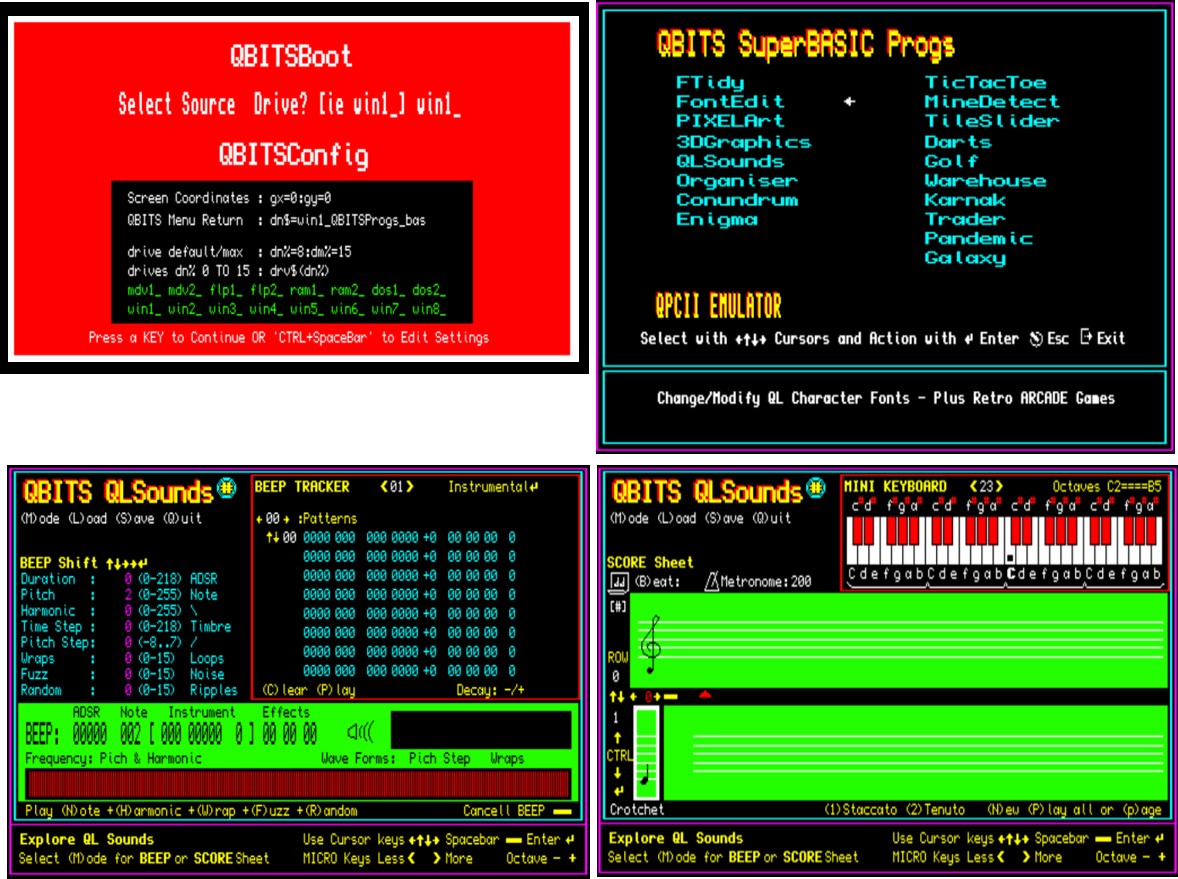Click the metronome icon next to Metronome:200
Image resolution: width=1178 pixels, height=879 pixels.
click(711, 581)
